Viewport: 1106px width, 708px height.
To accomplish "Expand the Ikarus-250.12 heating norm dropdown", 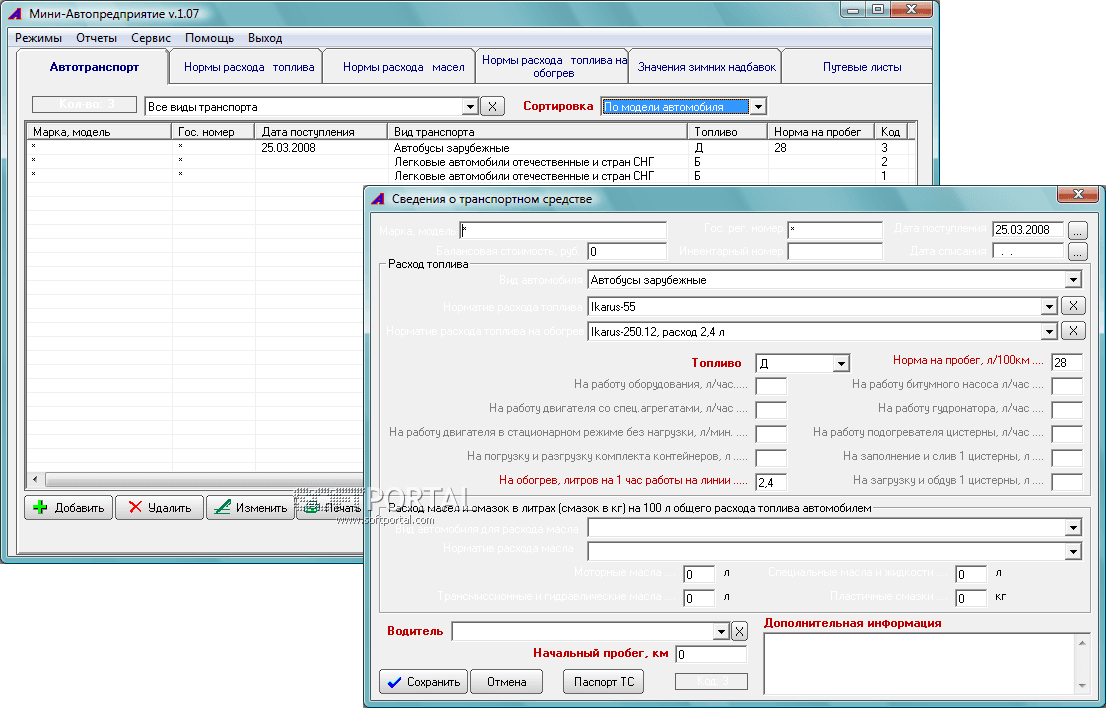I will [x=1049, y=331].
